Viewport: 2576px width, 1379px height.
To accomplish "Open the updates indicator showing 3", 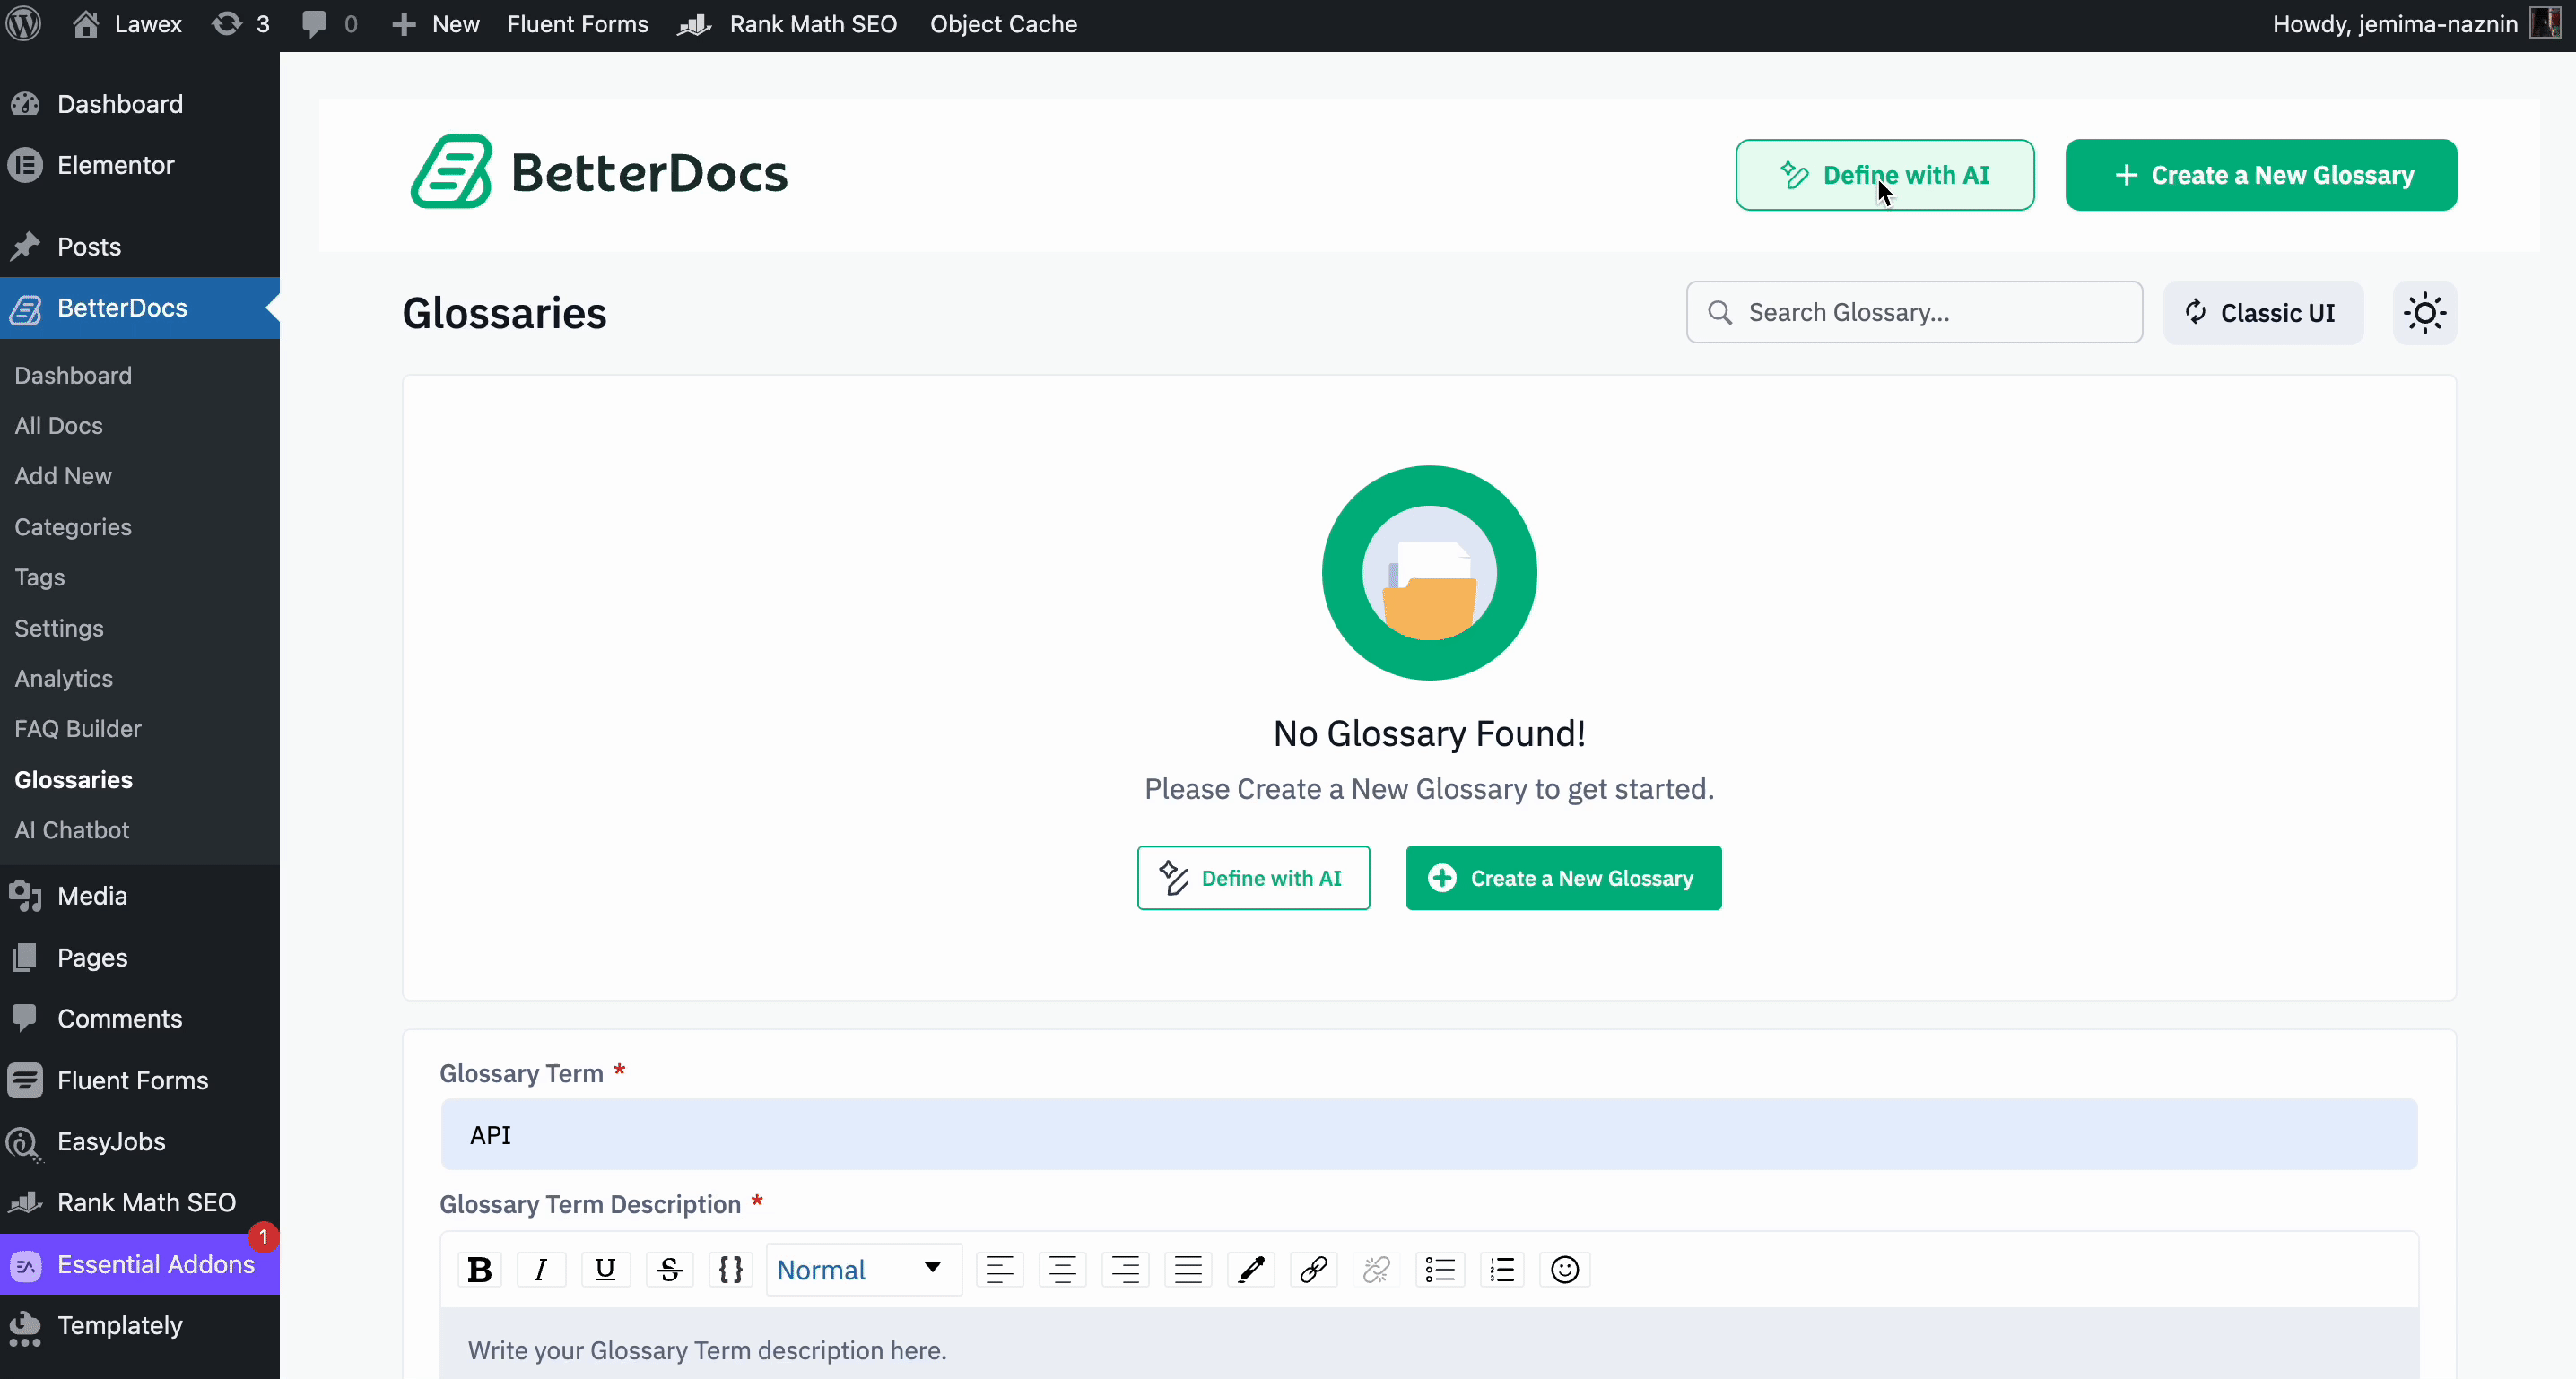I will tap(241, 24).
